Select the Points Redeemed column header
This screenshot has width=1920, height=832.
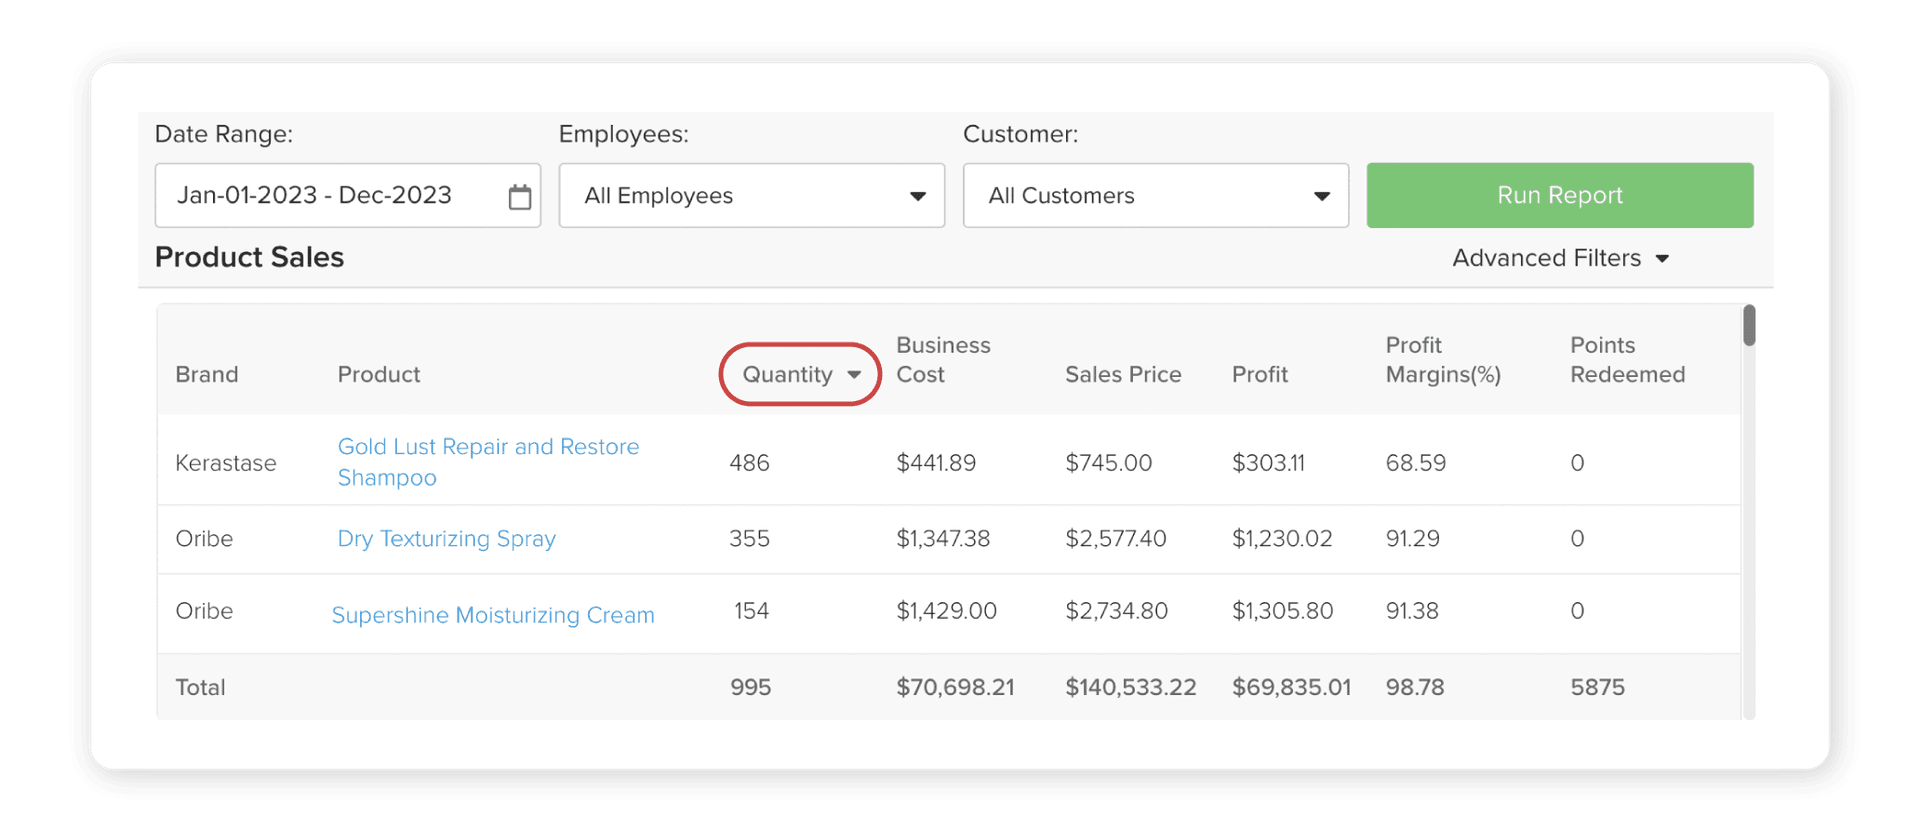(x=1626, y=360)
